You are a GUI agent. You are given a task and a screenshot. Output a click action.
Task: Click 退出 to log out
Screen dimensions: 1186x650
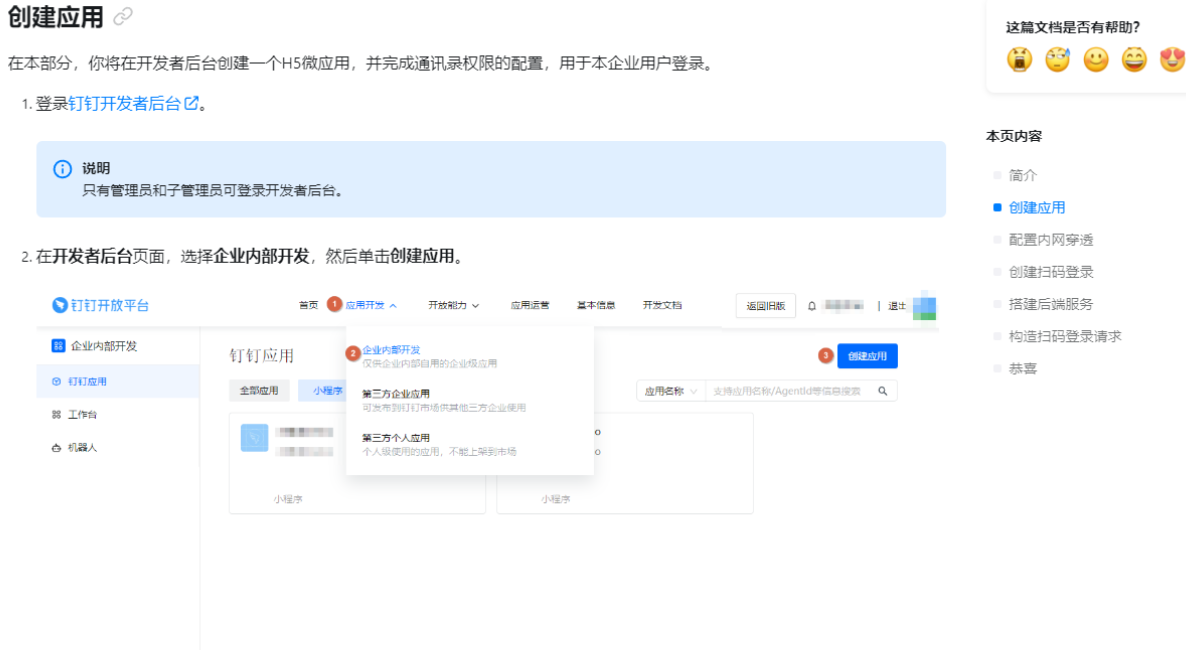coord(896,306)
